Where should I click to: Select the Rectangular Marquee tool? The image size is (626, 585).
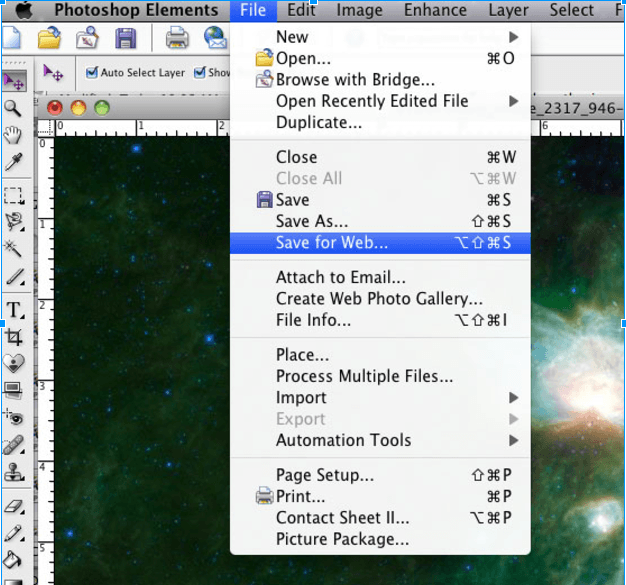14,196
